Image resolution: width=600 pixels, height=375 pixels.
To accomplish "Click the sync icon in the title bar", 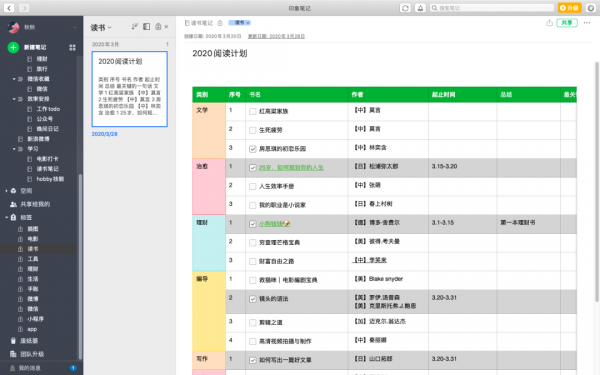I will [x=405, y=8].
